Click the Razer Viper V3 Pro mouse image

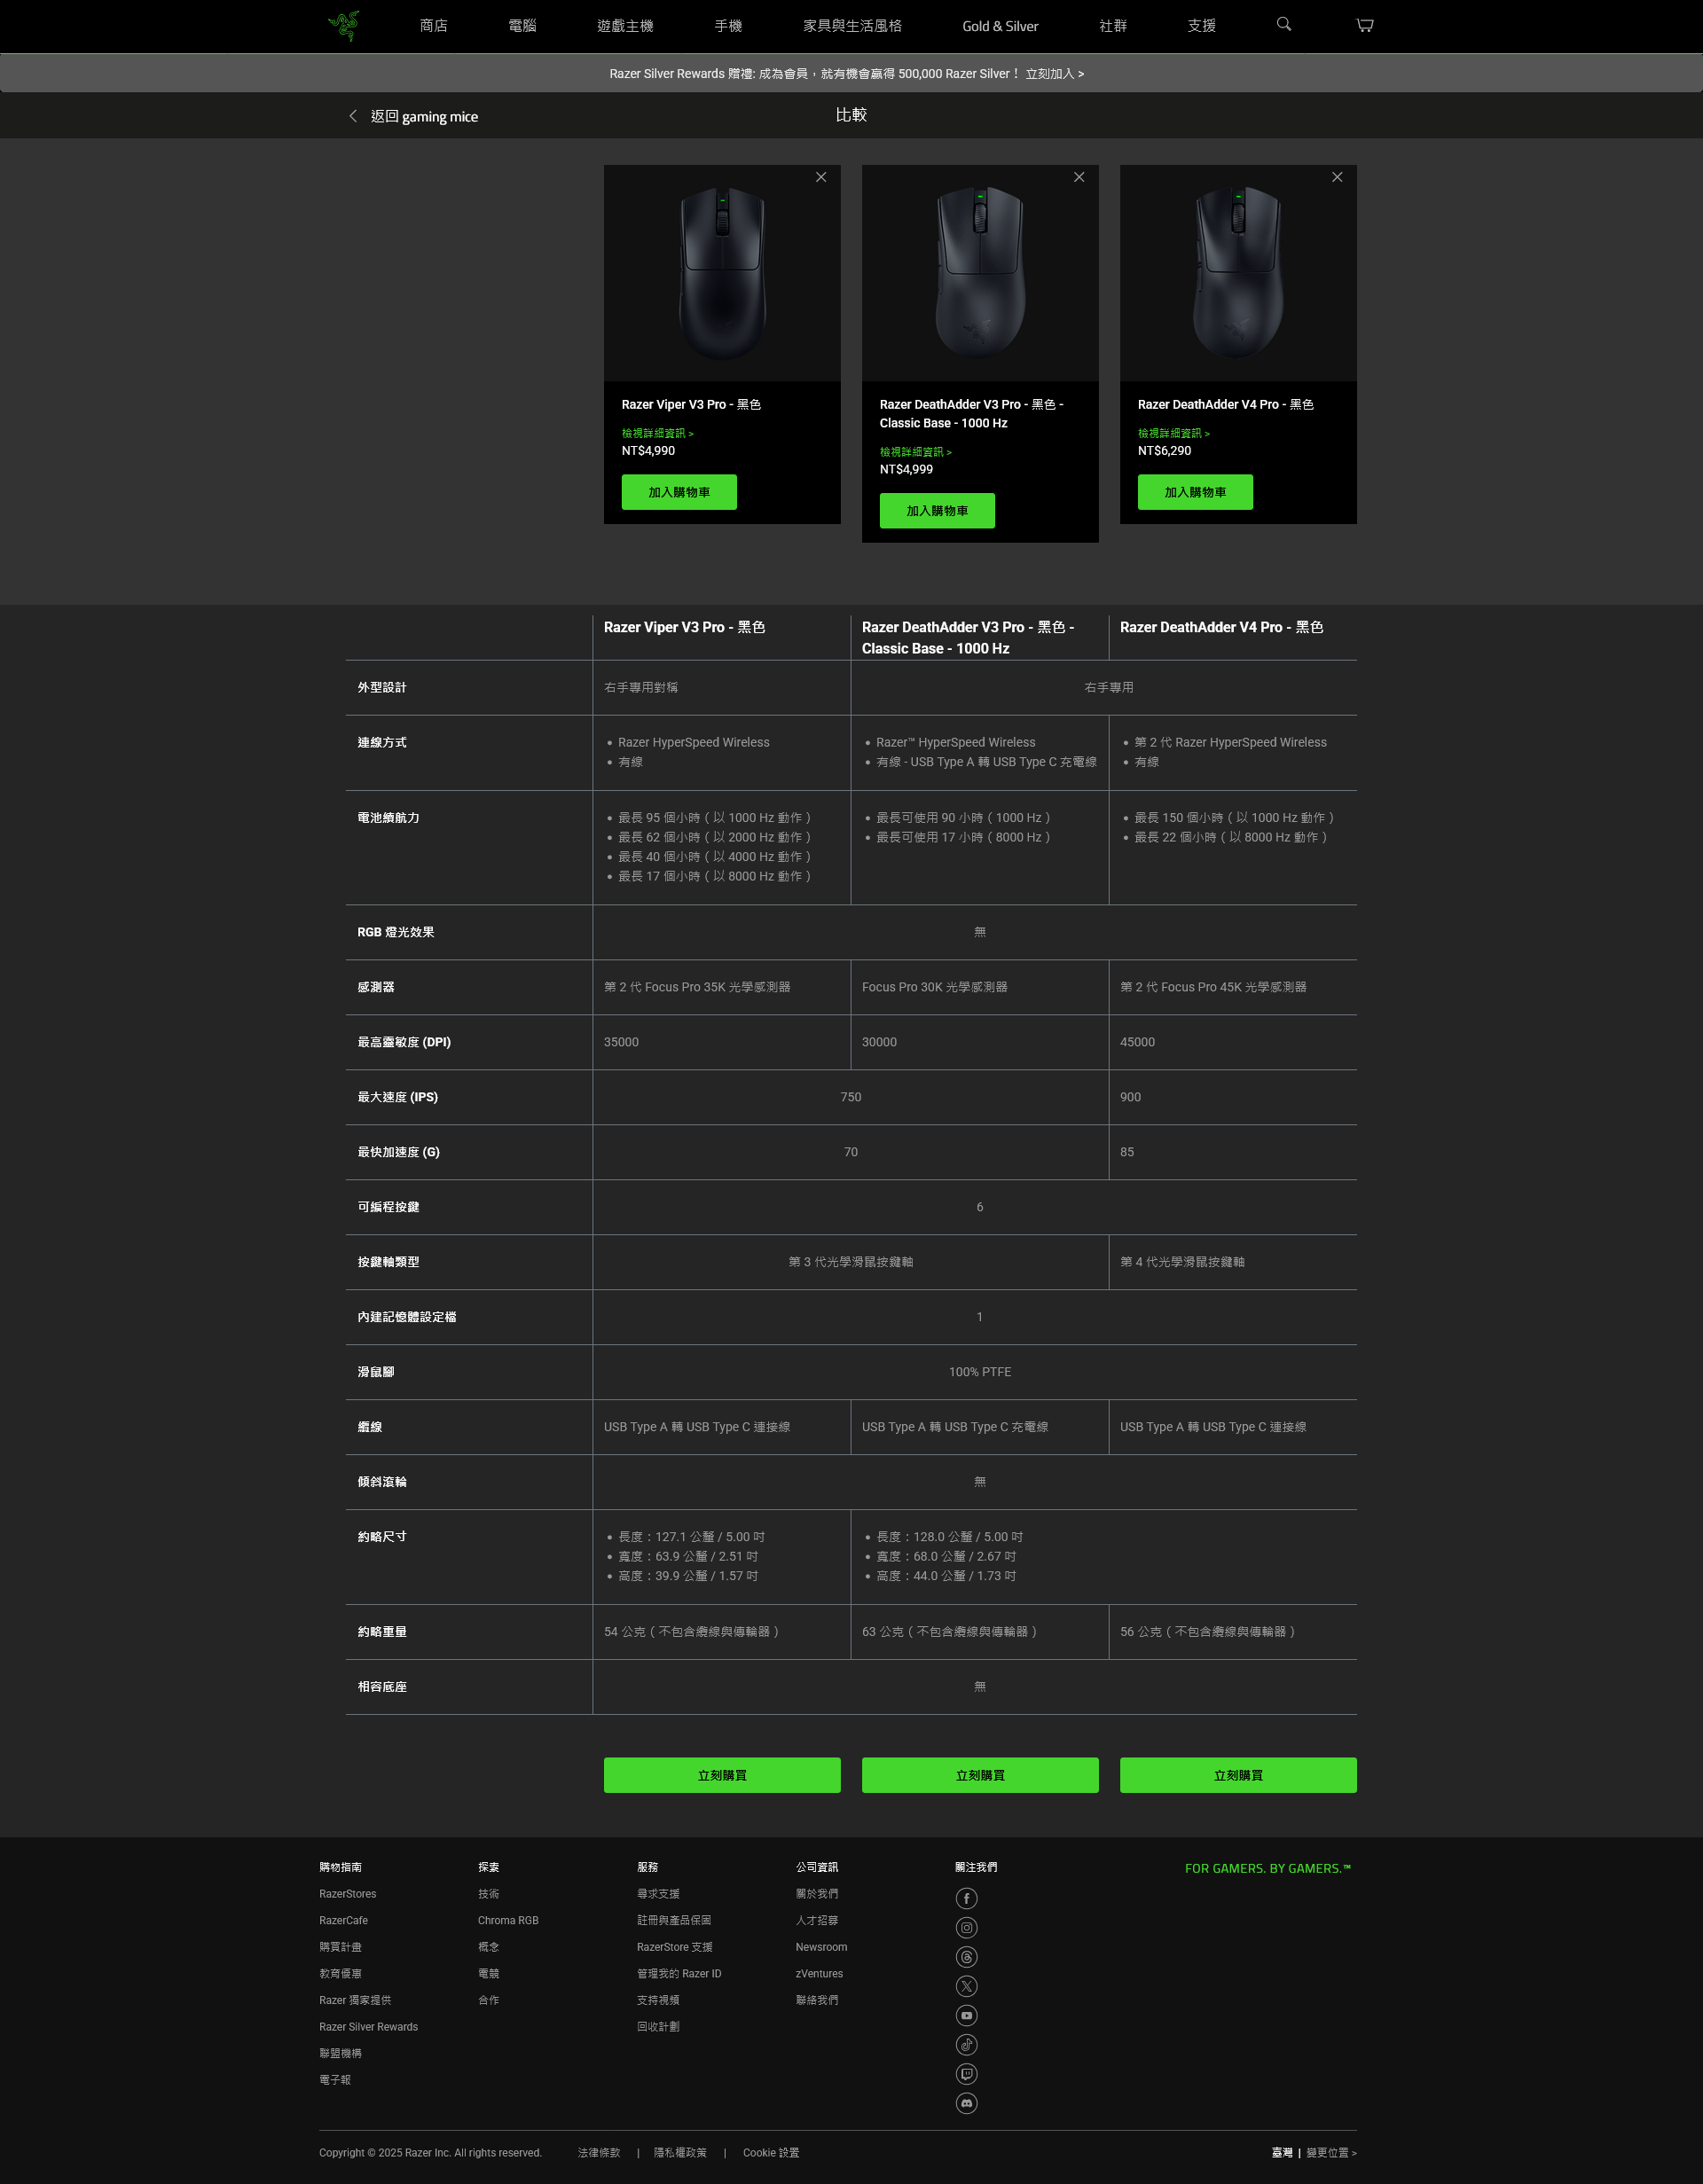pos(722,273)
